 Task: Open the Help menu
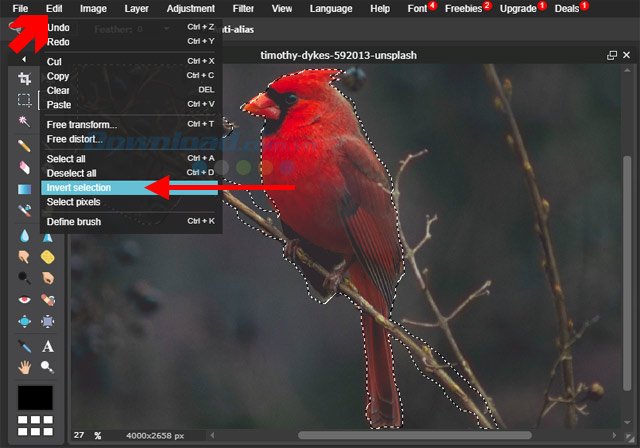[380, 9]
